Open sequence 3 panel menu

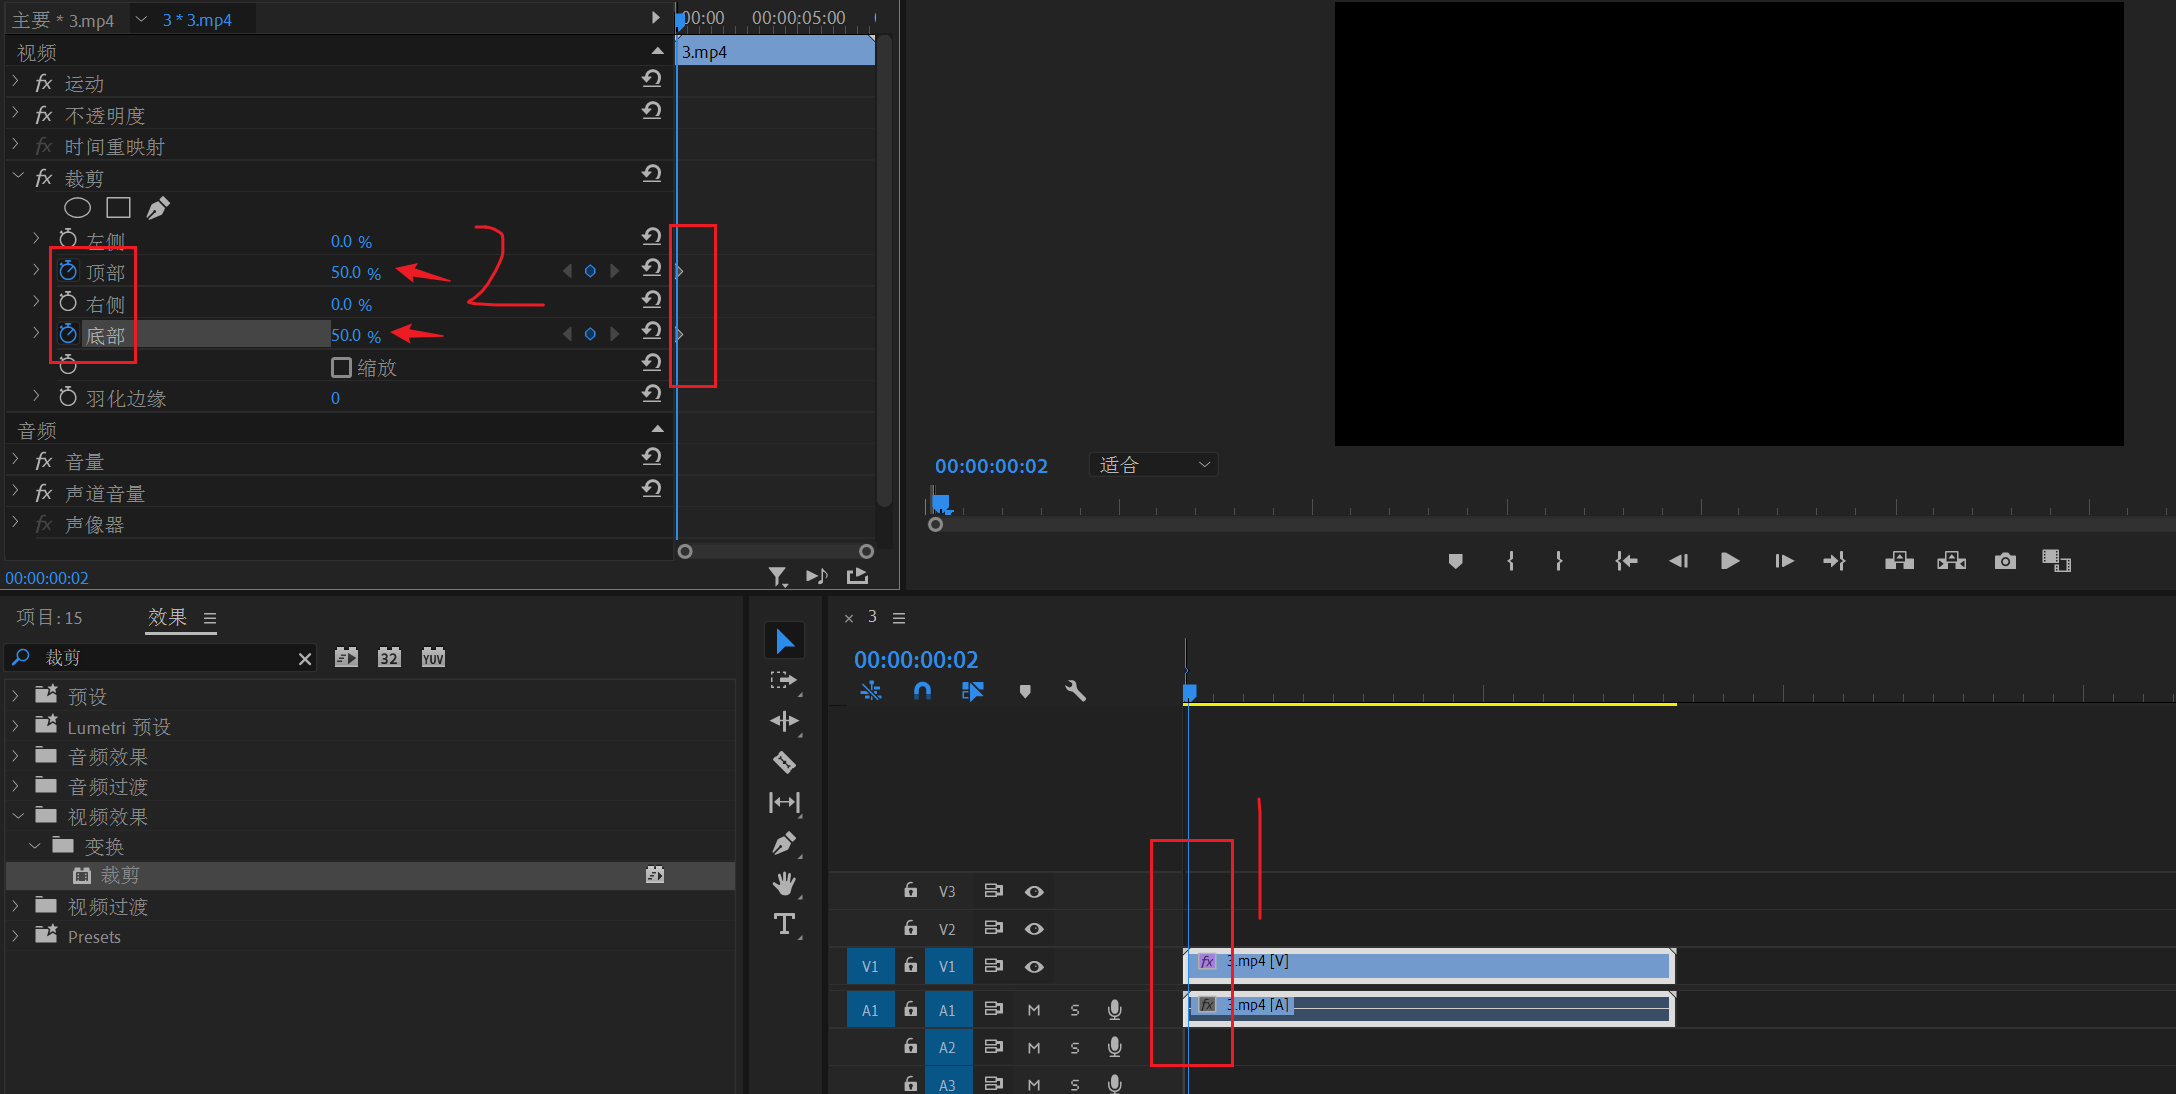pyautogui.click(x=899, y=618)
